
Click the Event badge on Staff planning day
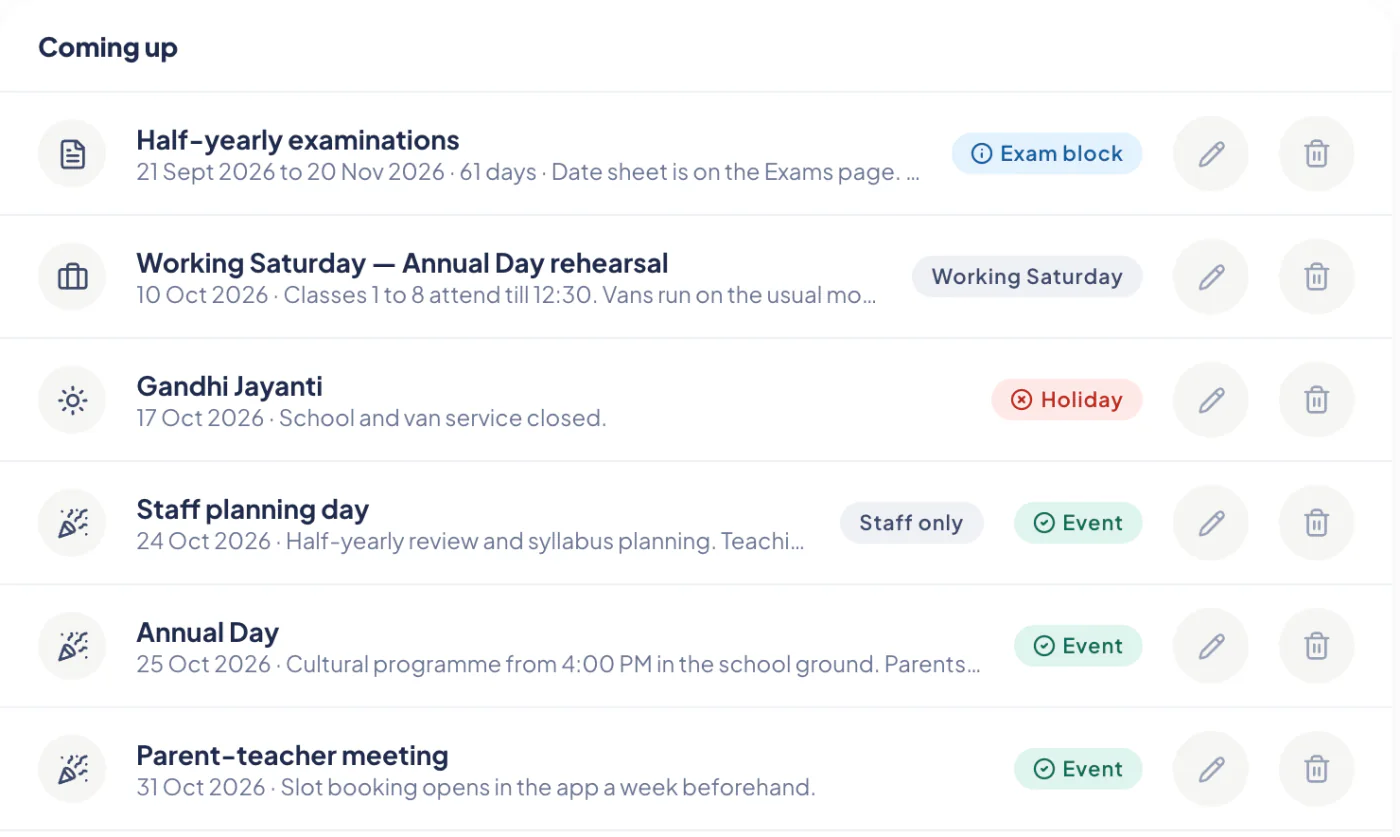pos(1078,523)
